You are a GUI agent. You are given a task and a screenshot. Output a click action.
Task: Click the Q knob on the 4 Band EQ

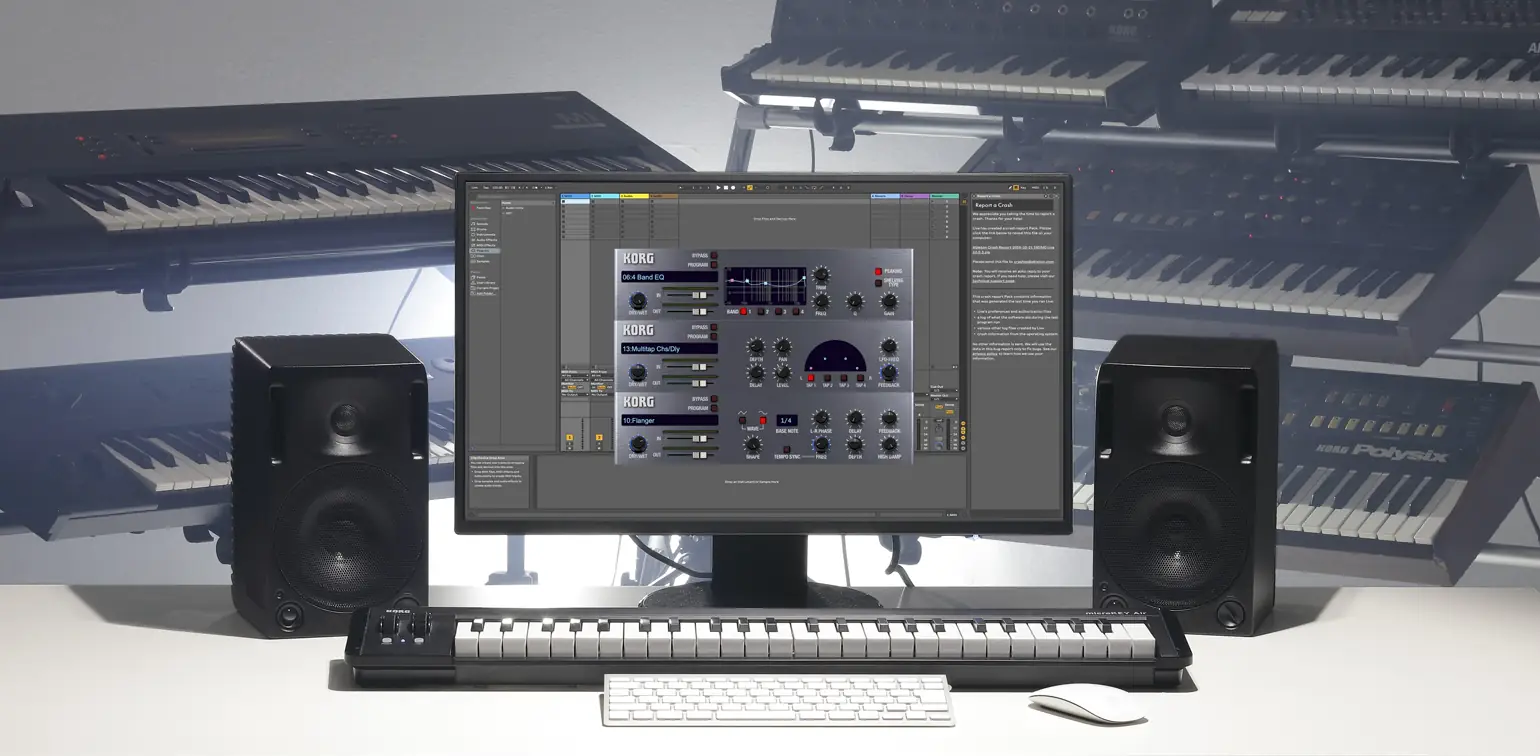pos(854,300)
